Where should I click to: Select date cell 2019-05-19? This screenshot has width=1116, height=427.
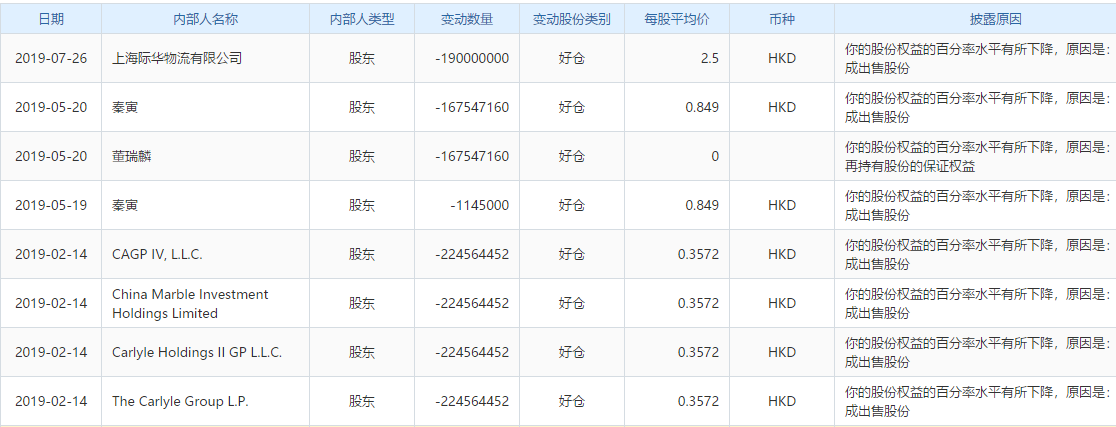tap(51, 205)
